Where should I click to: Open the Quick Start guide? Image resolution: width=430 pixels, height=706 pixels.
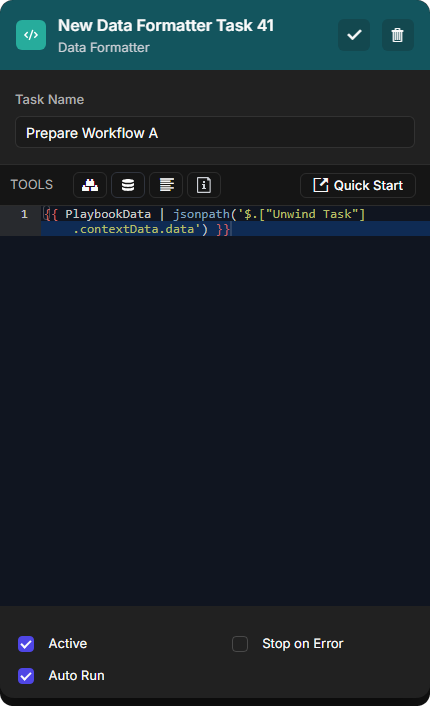tap(358, 186)
